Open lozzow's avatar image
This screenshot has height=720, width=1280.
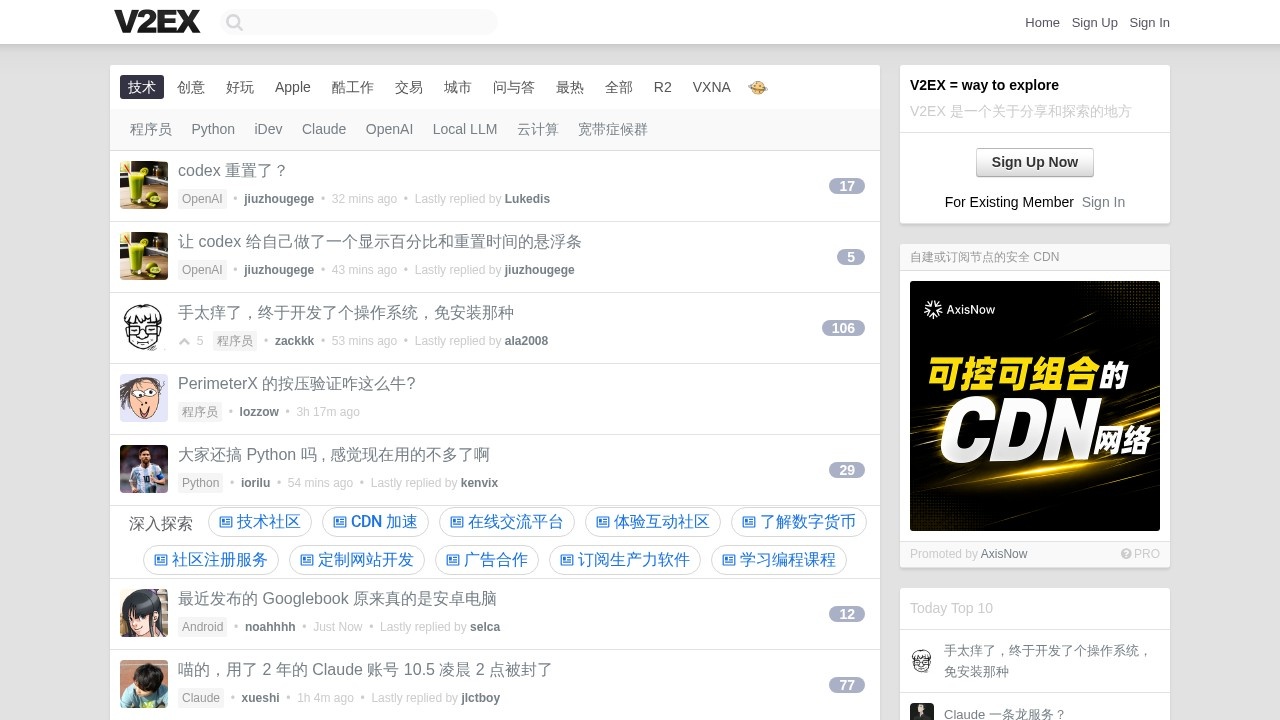click(x=144, y=398)
